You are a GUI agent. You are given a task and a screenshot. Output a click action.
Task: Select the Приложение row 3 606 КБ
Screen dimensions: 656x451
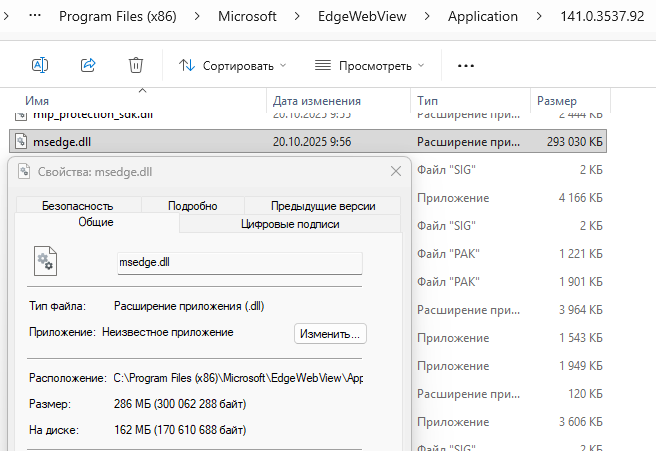(510, 422)
